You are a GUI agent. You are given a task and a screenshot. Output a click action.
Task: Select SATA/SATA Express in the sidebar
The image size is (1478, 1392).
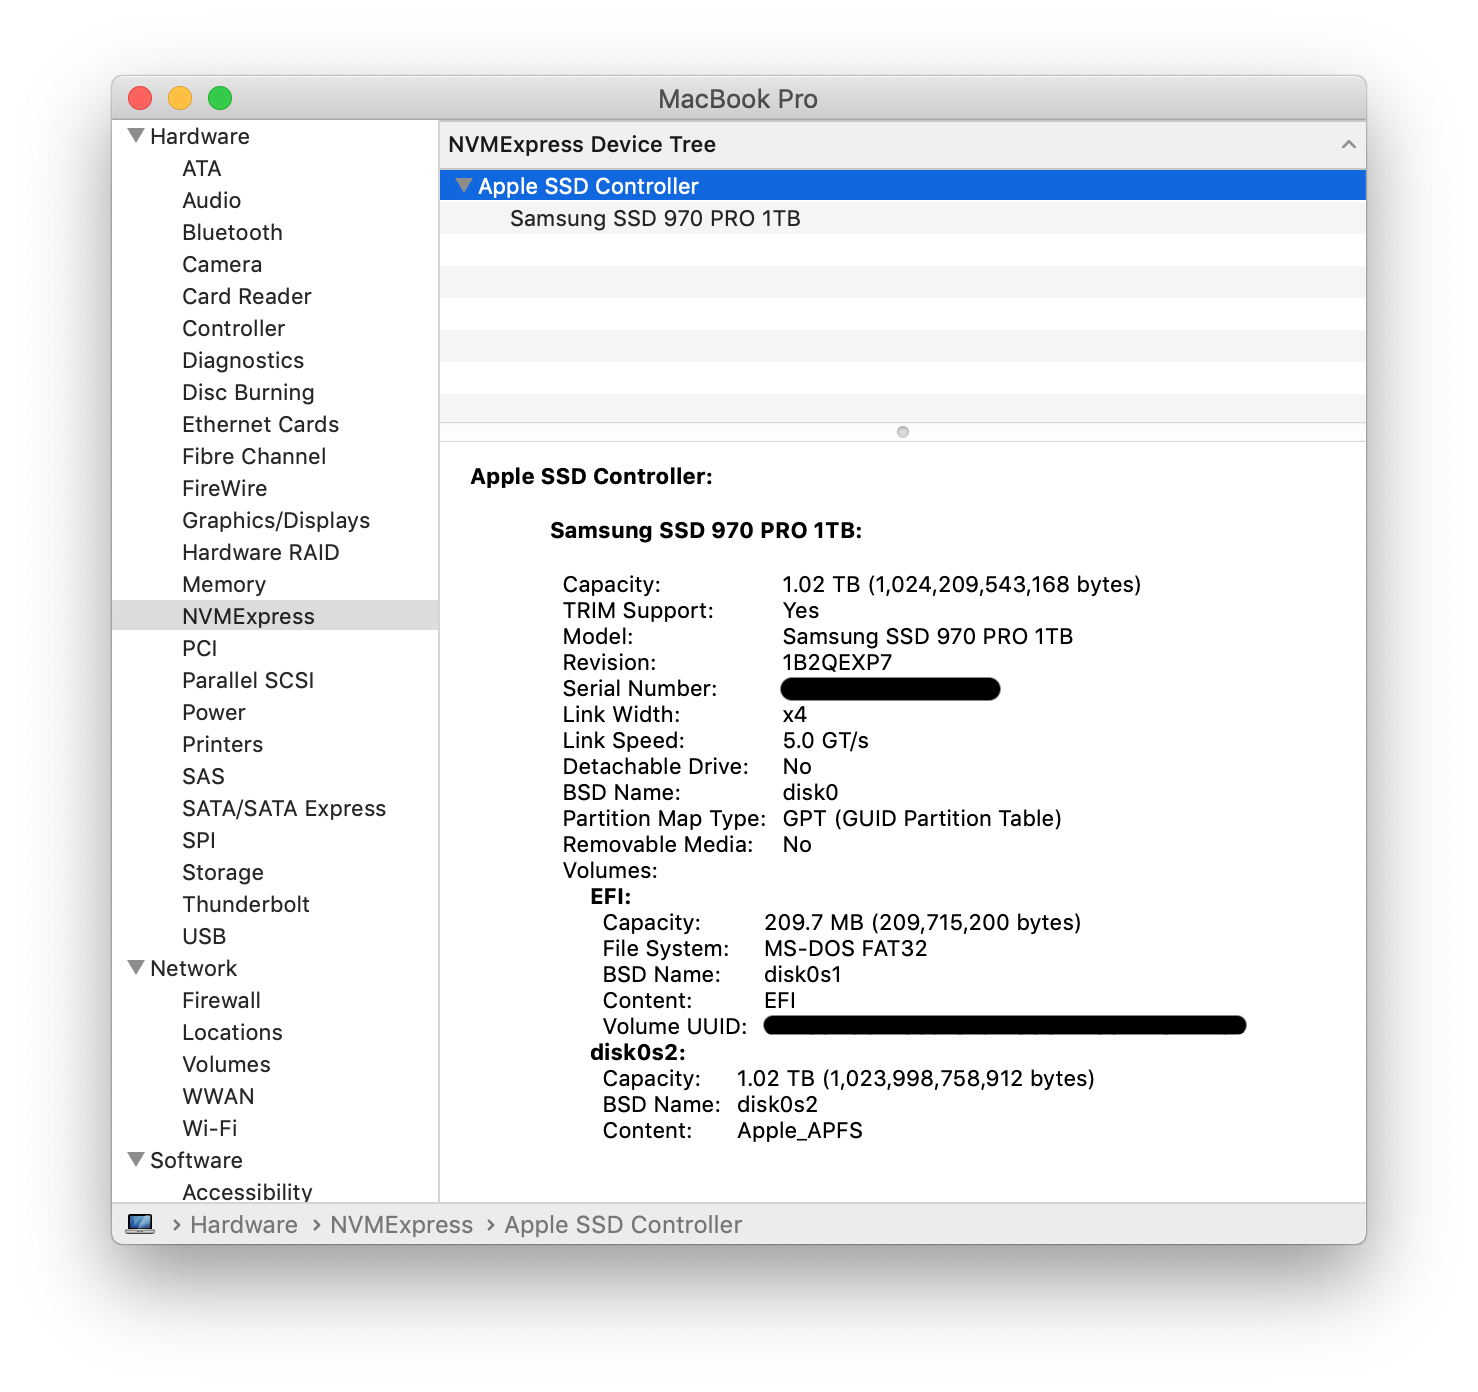click(284, 808)
